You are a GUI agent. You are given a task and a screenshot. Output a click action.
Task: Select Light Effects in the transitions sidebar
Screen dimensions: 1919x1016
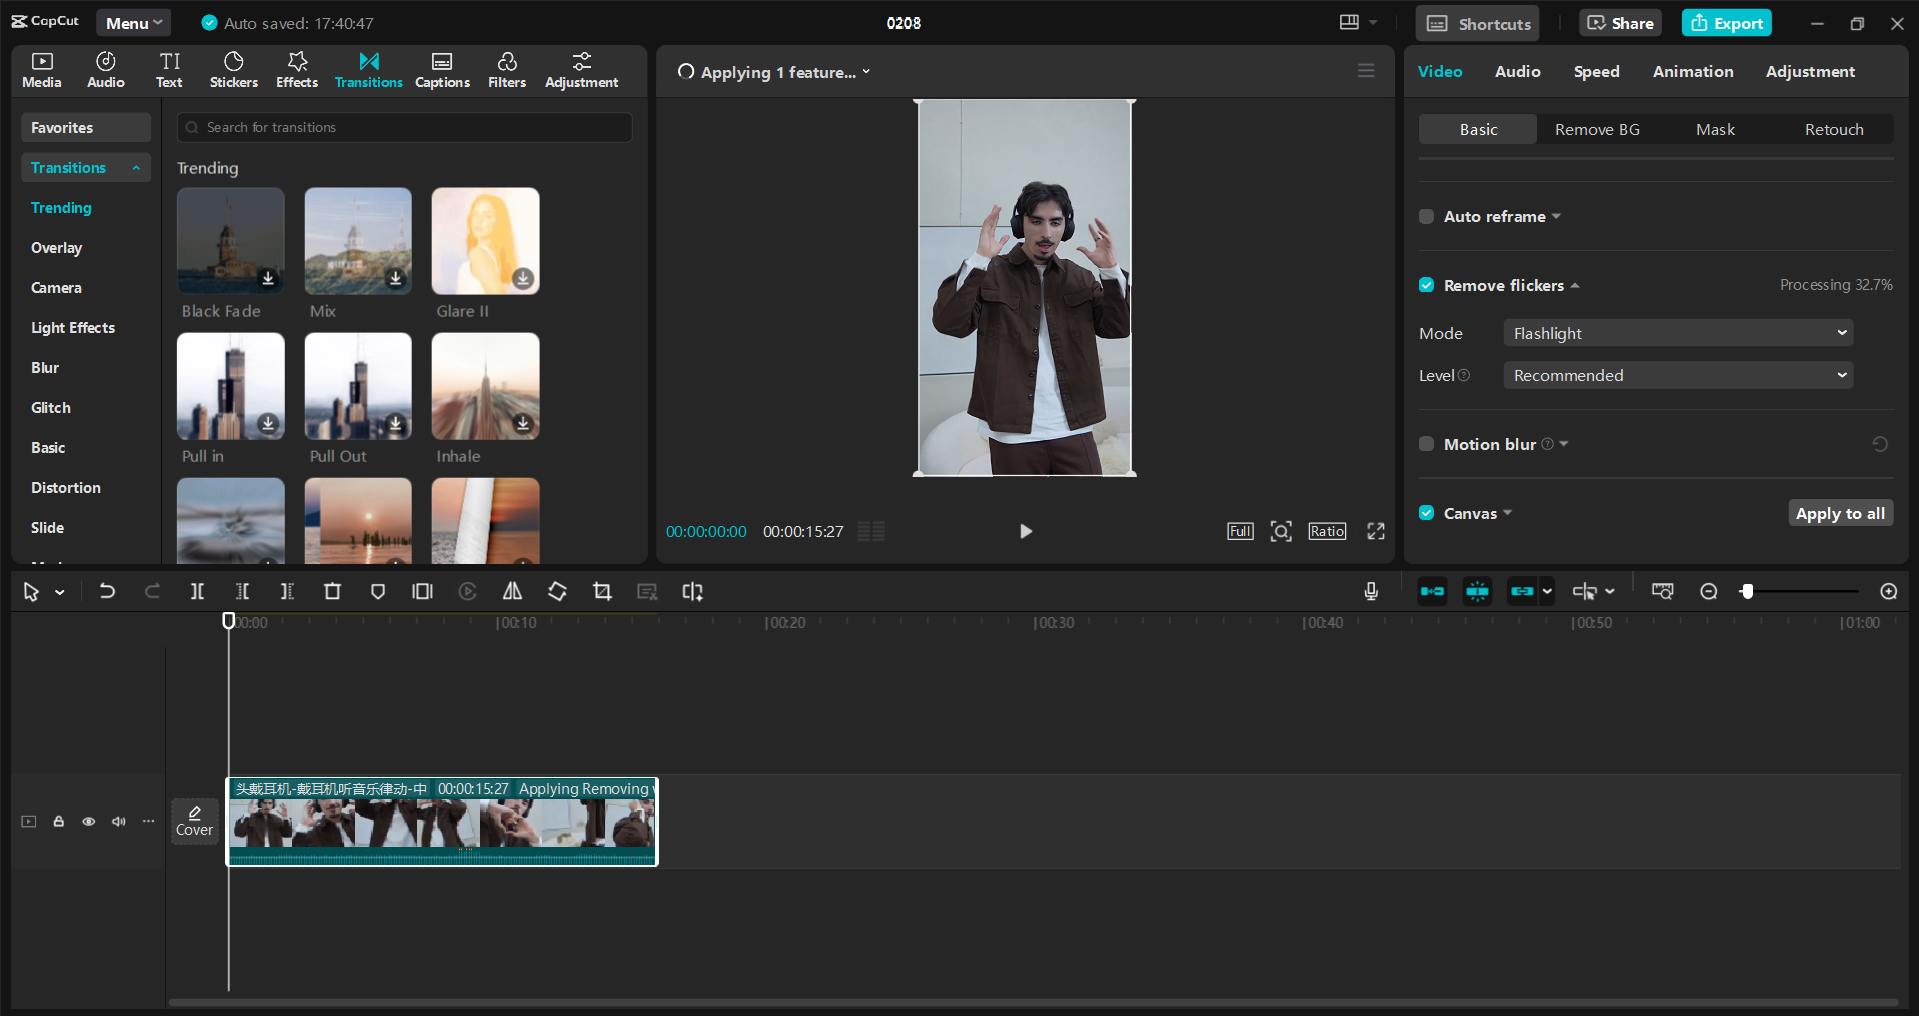pos(73,327)
